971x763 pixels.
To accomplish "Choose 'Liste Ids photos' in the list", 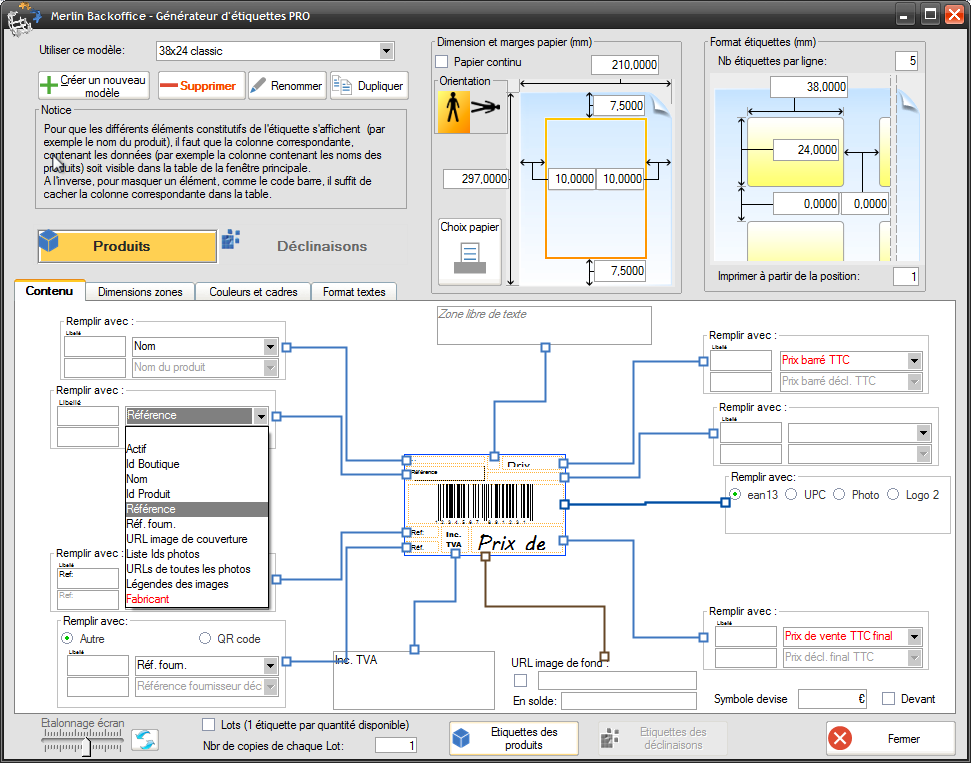I will coord(197,554).
